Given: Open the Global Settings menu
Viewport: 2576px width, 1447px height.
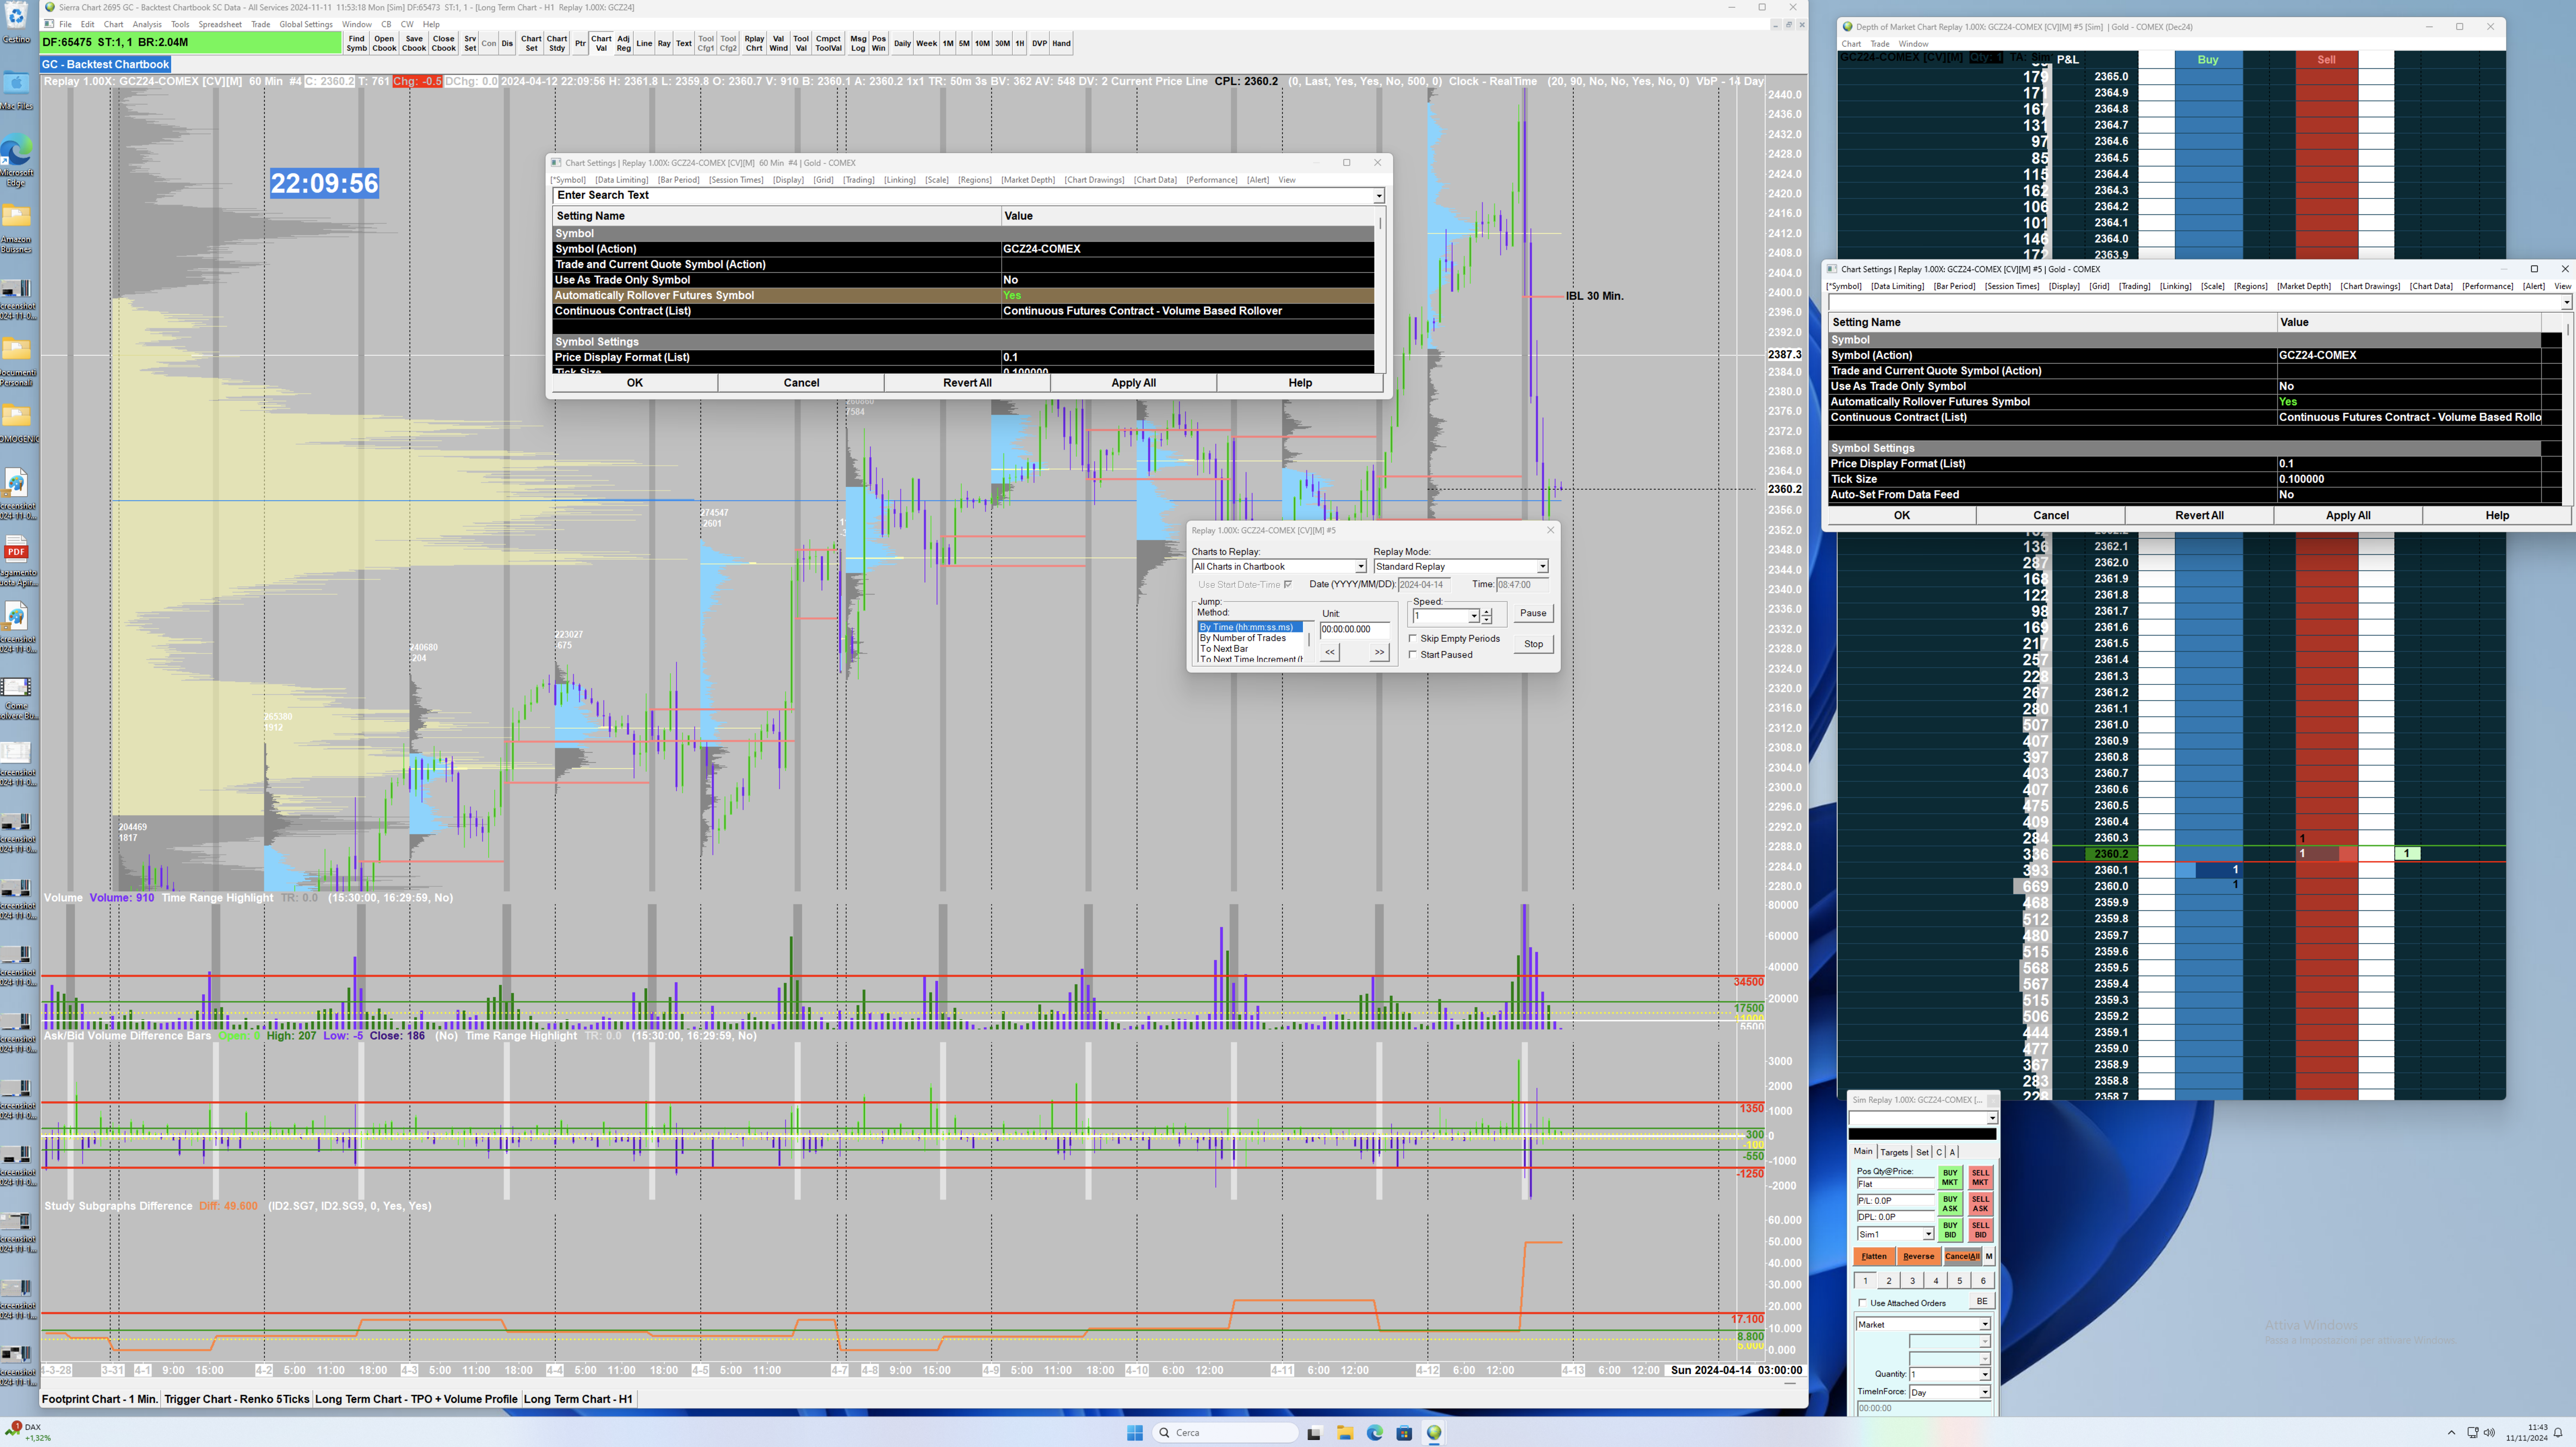Looking at the screenshot, I should click(x=306, y=24).
